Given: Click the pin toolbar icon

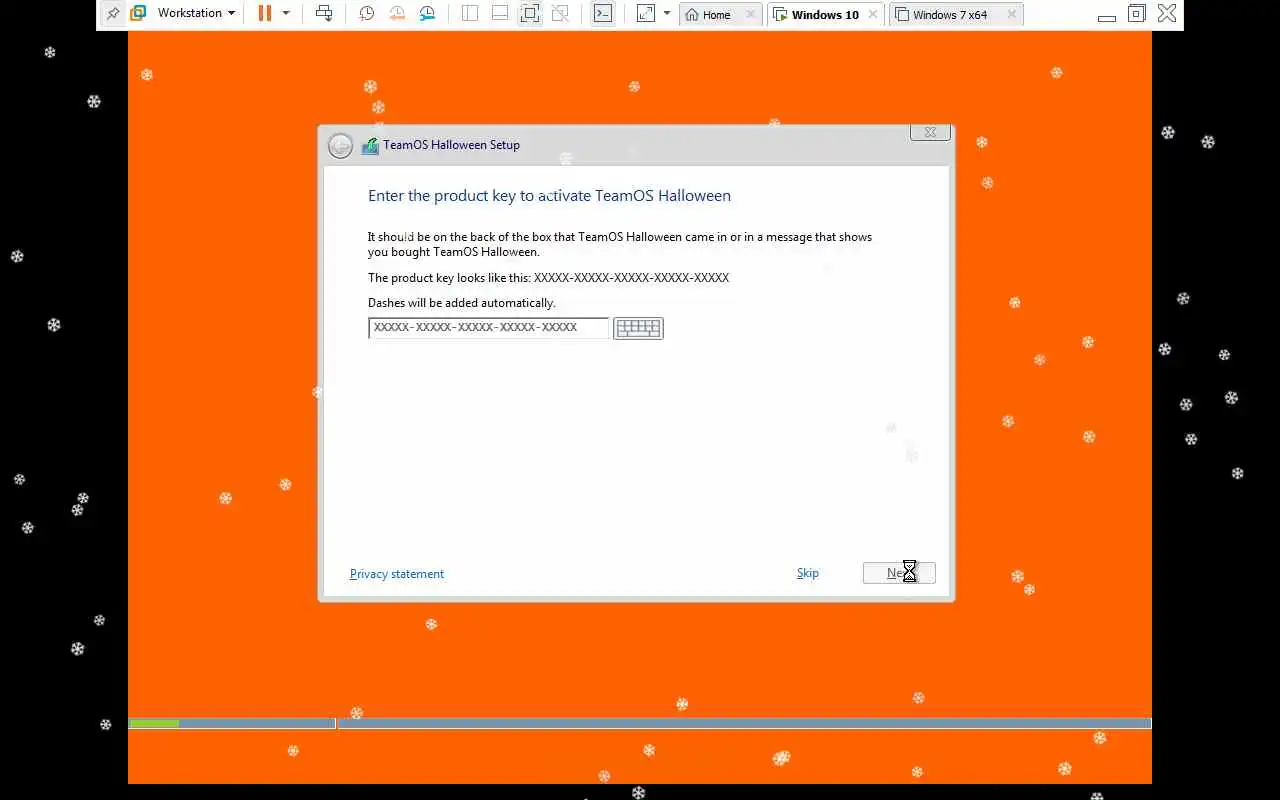Looking at the screenshot, I should [112, 14].
